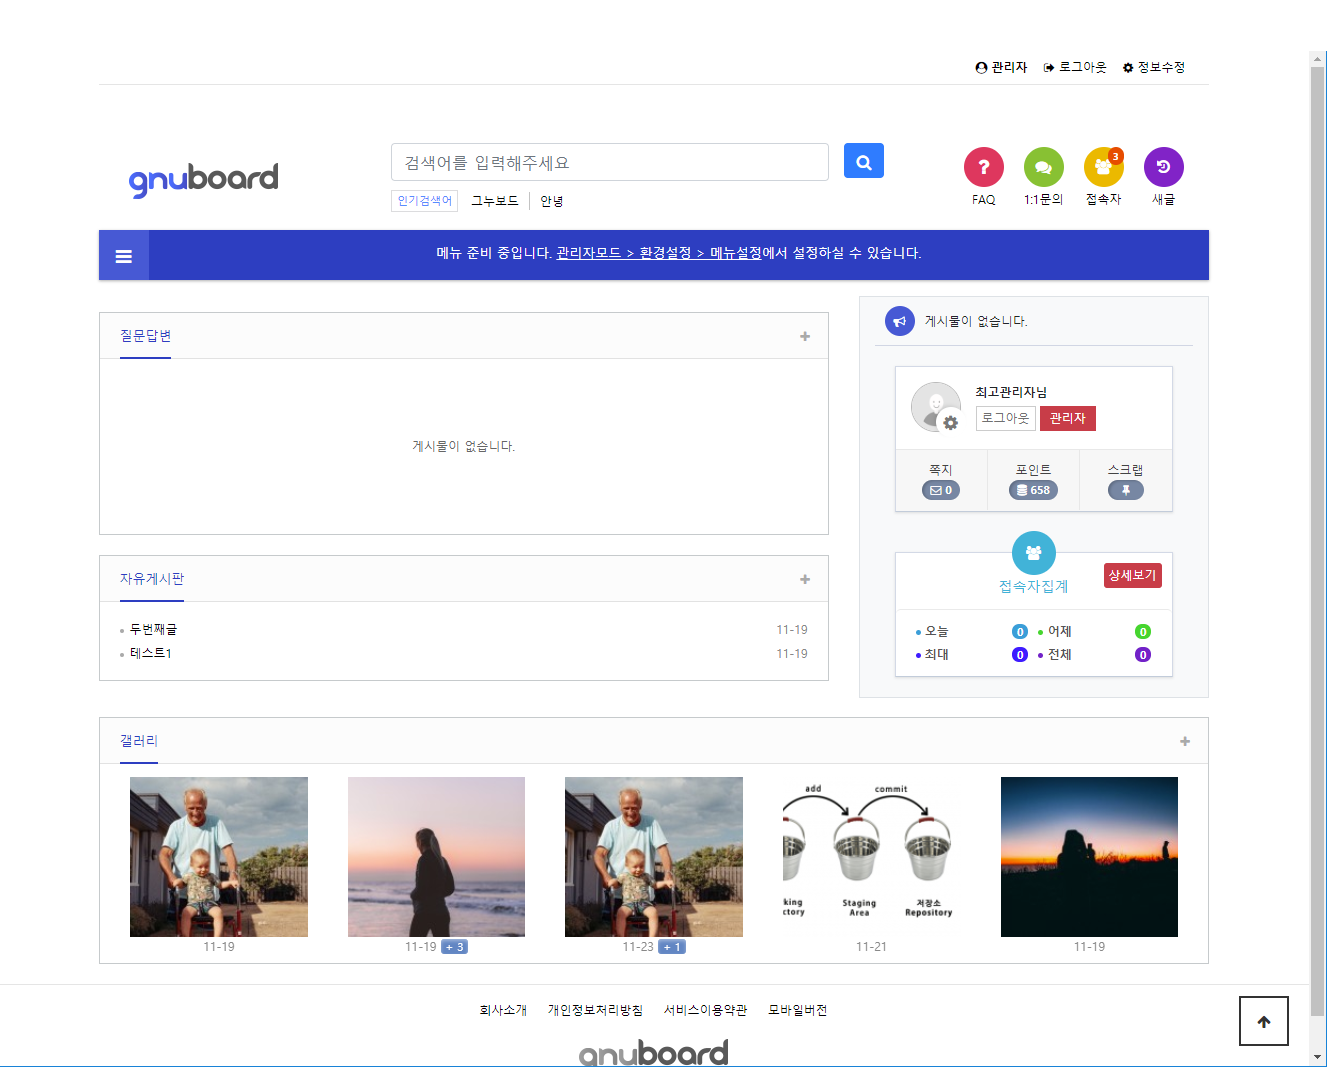1327x1067 pixels.
Task: Open the 1:1 inquiry chat icon
Action: [1043, 167]
